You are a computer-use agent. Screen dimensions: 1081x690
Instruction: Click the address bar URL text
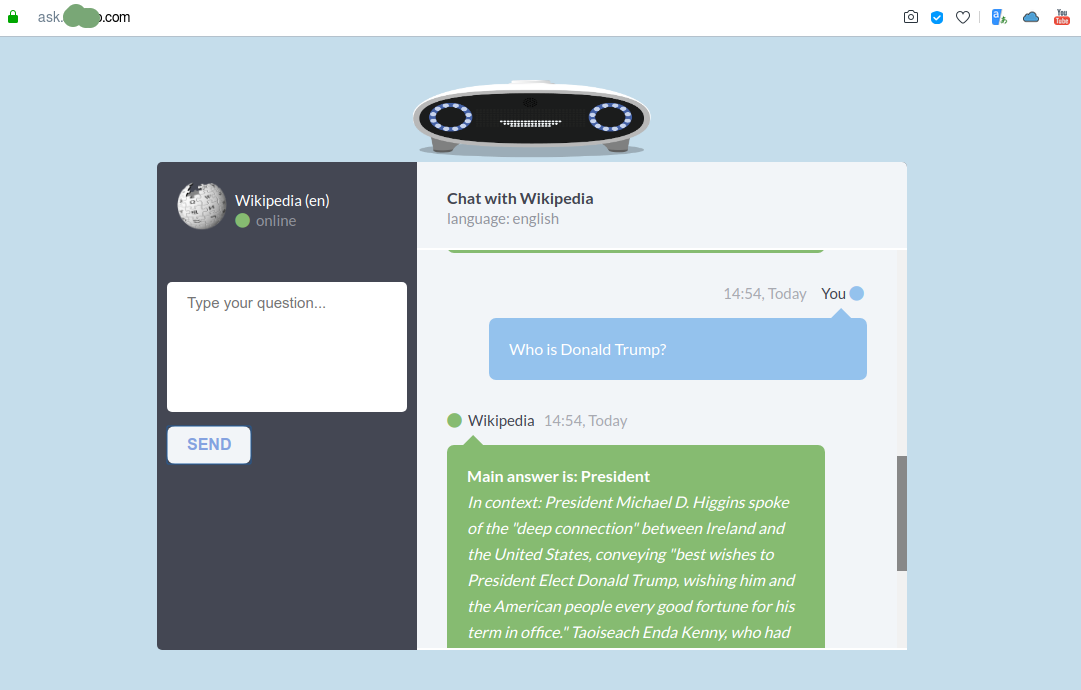pos(84,17)
